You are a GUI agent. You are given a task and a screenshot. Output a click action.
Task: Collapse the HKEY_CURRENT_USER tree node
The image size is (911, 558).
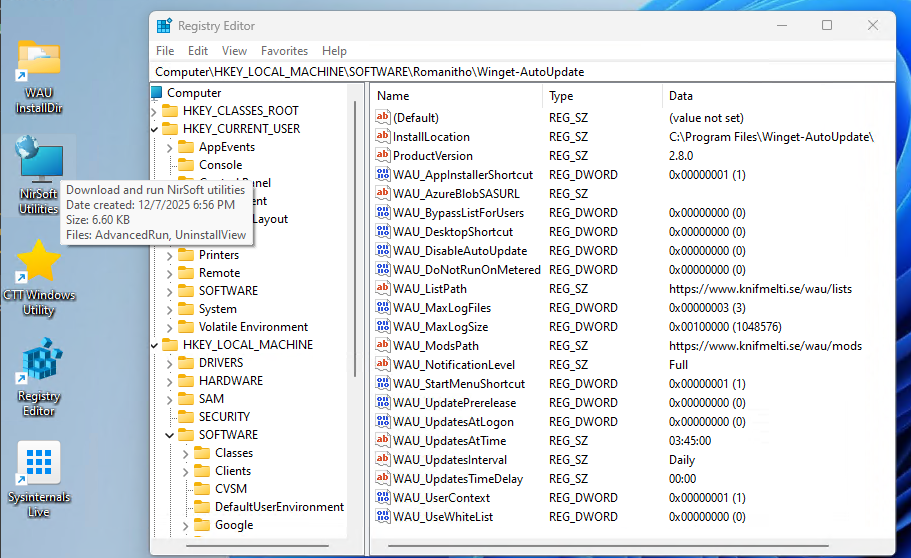click(x=154, y=129)
